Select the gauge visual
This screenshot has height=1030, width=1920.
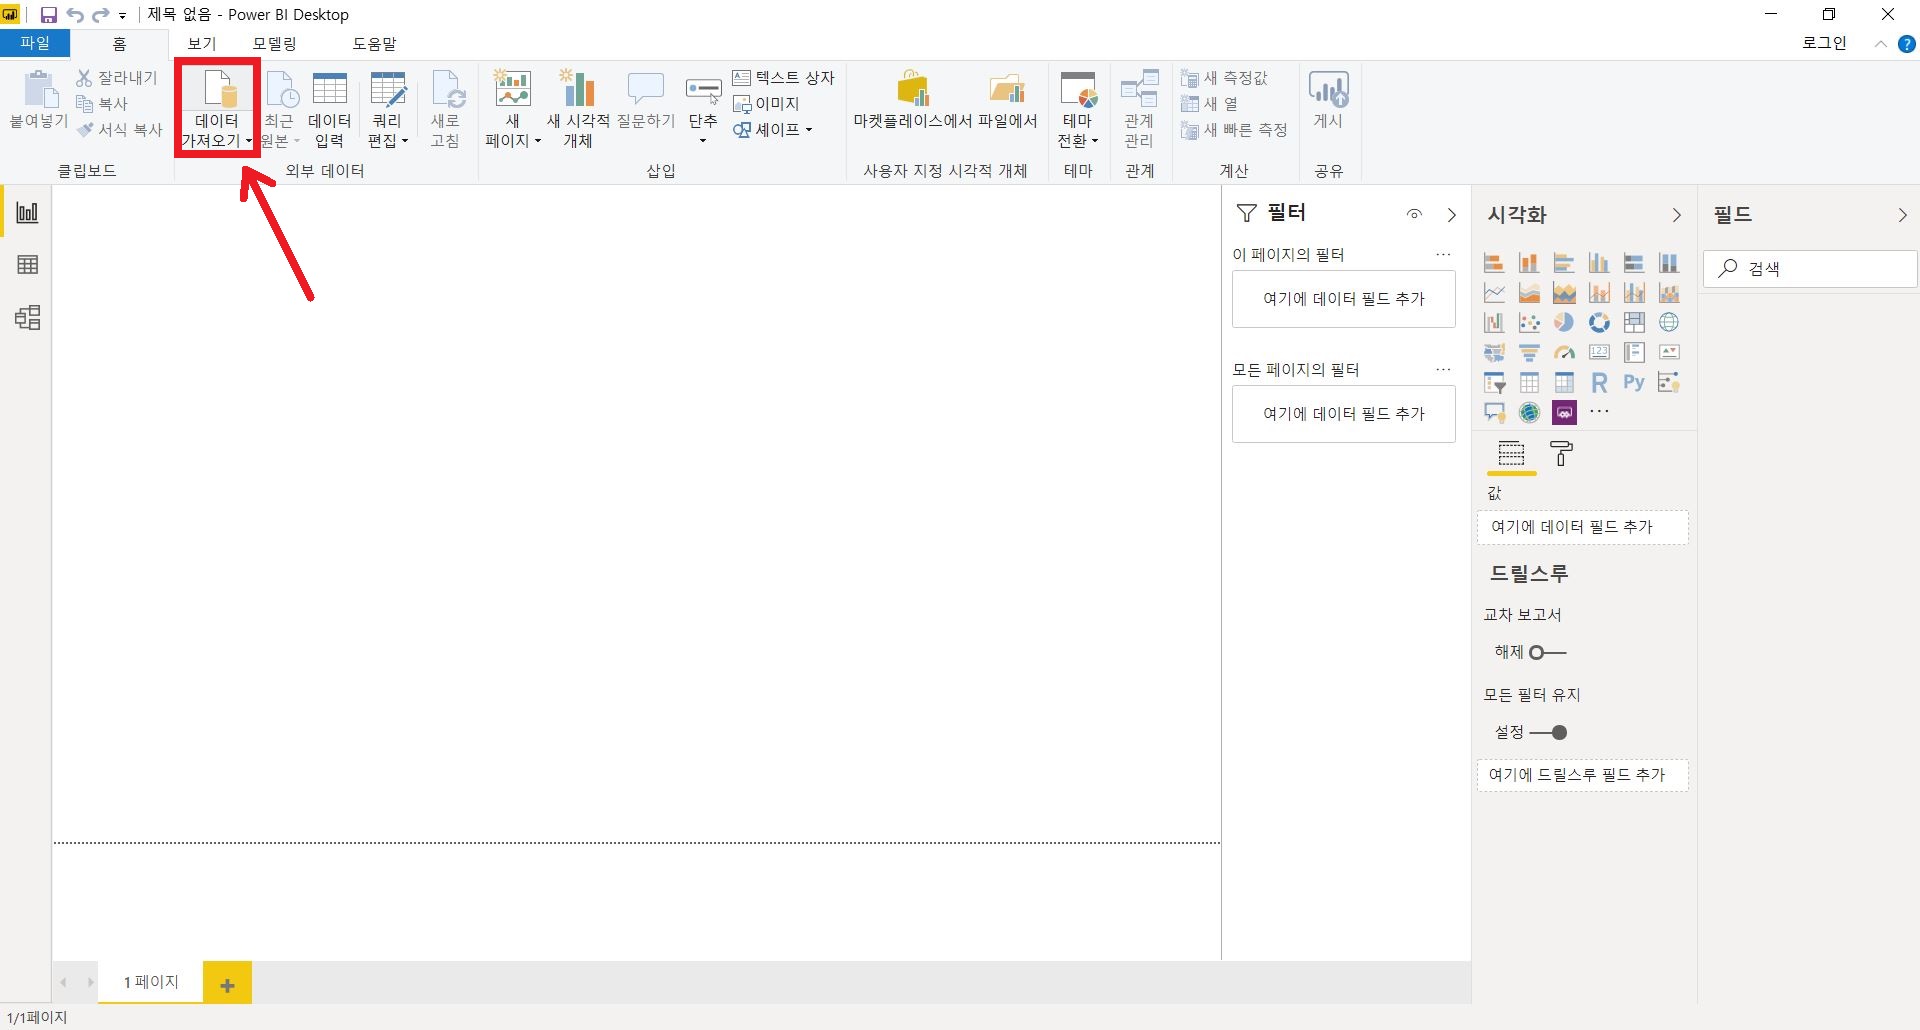tap(1564, 352)
